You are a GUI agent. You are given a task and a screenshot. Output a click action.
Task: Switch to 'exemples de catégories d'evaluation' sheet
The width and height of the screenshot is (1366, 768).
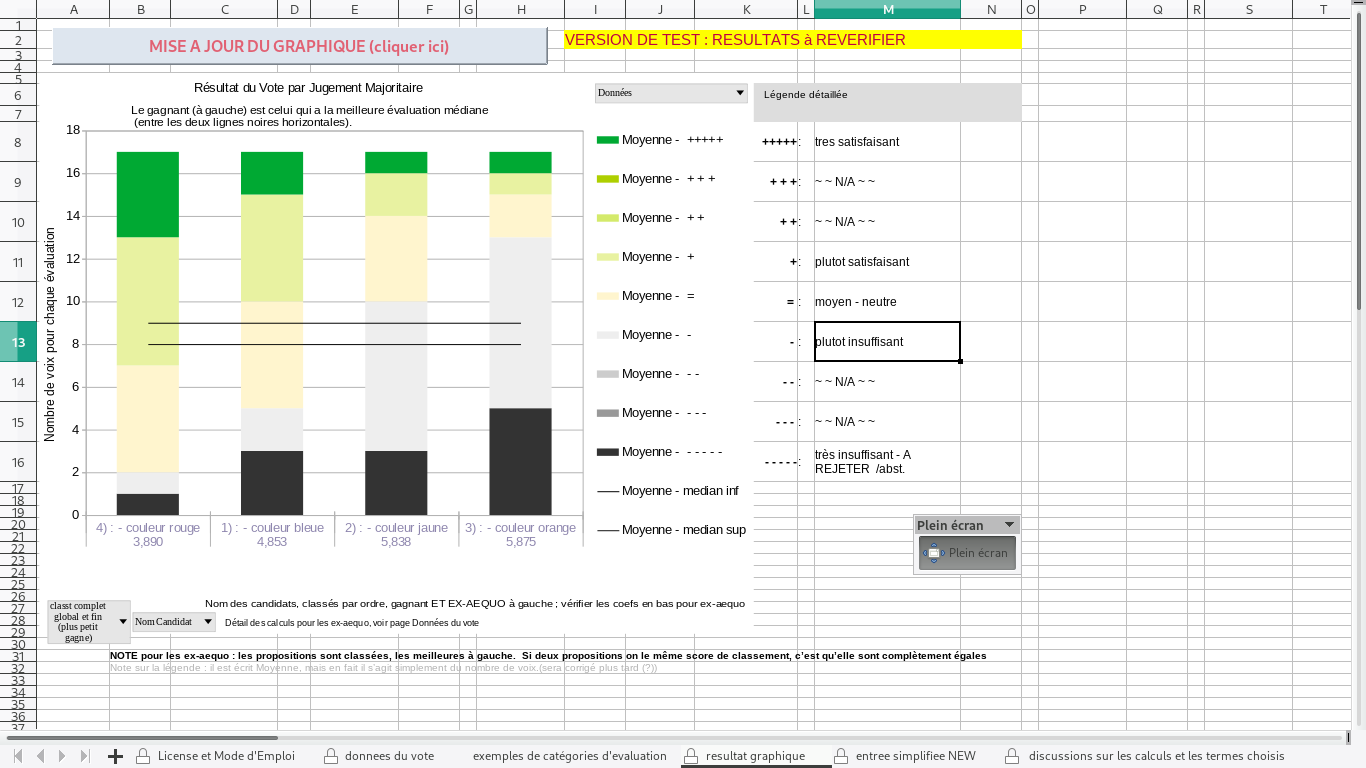[569, 756]
